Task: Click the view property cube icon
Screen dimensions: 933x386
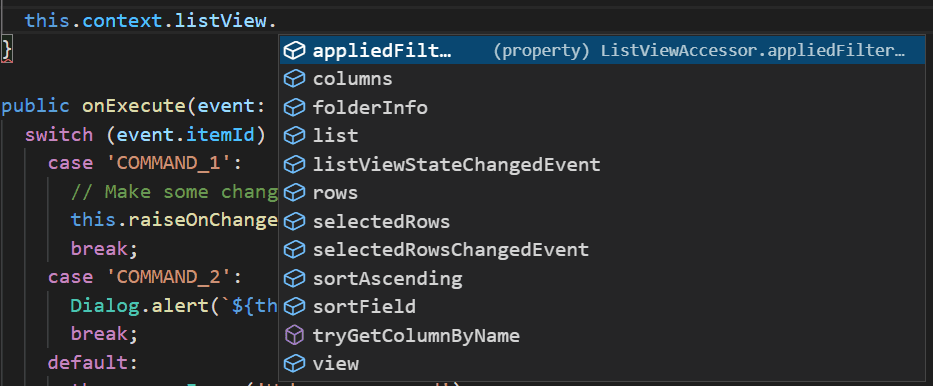Action: coord(294,363)
